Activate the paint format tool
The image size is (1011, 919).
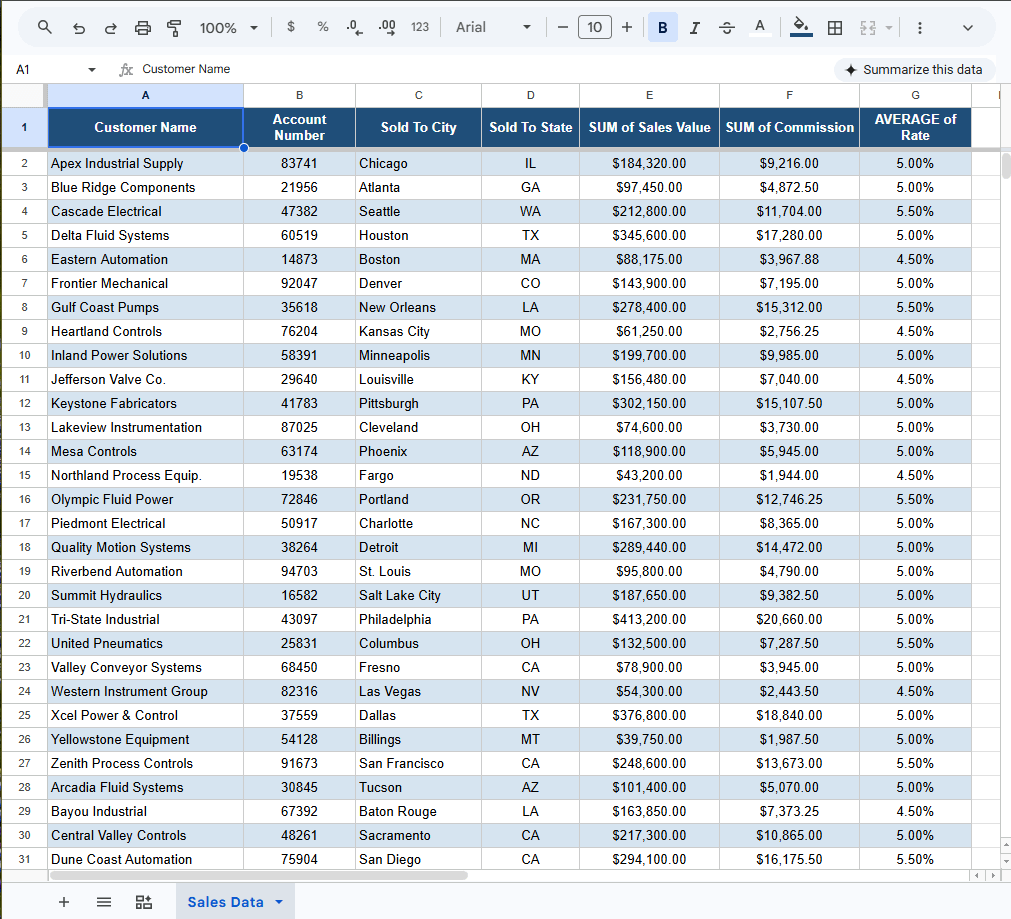174,28
